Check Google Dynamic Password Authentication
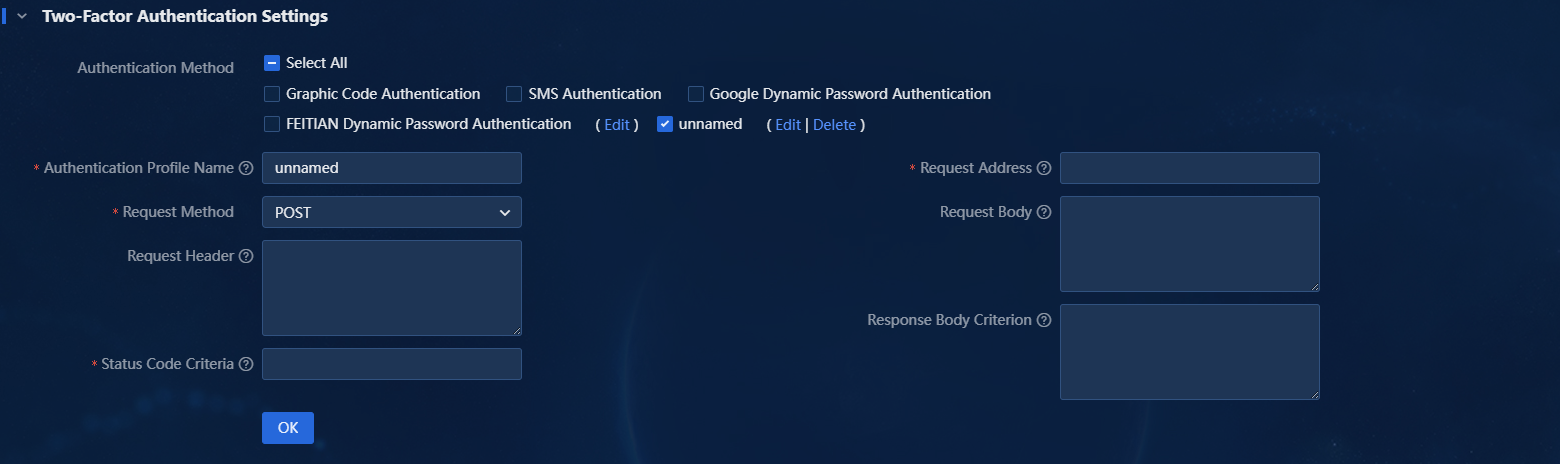Screen dimensions: 1560x464 695,94
